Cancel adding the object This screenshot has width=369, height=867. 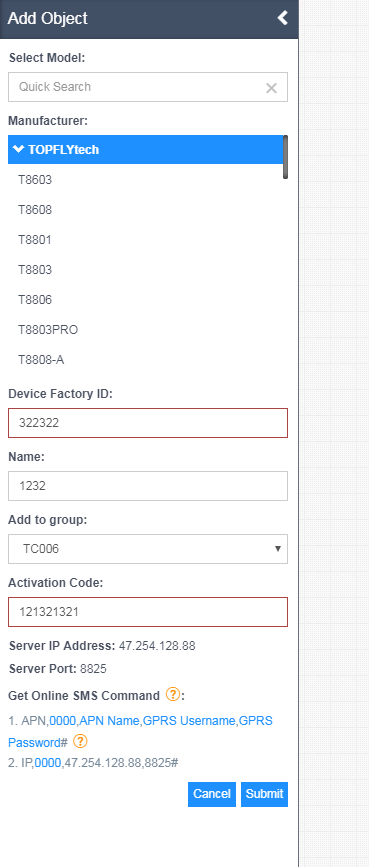(212, 794)
